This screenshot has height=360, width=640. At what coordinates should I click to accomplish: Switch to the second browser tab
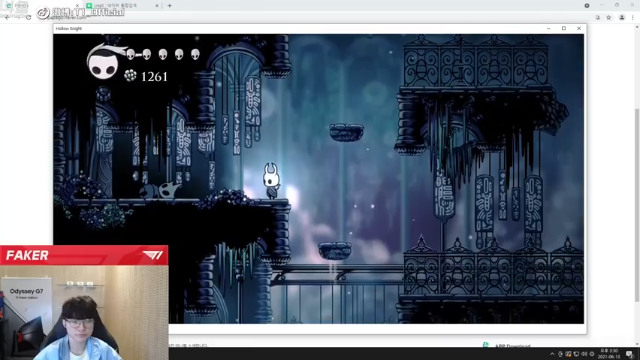(120, 6)
